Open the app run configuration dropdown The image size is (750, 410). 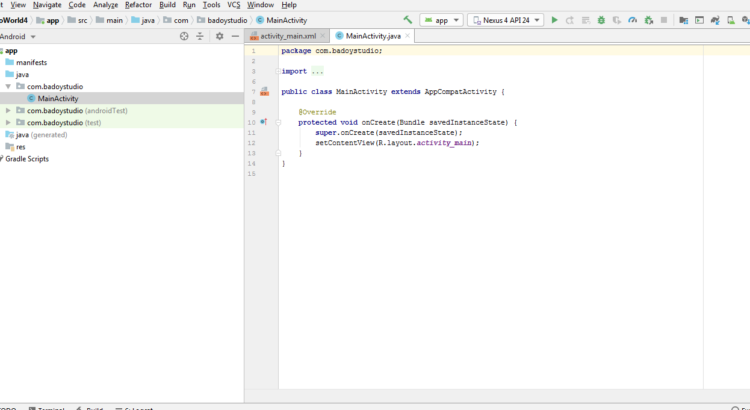[443, 20]
